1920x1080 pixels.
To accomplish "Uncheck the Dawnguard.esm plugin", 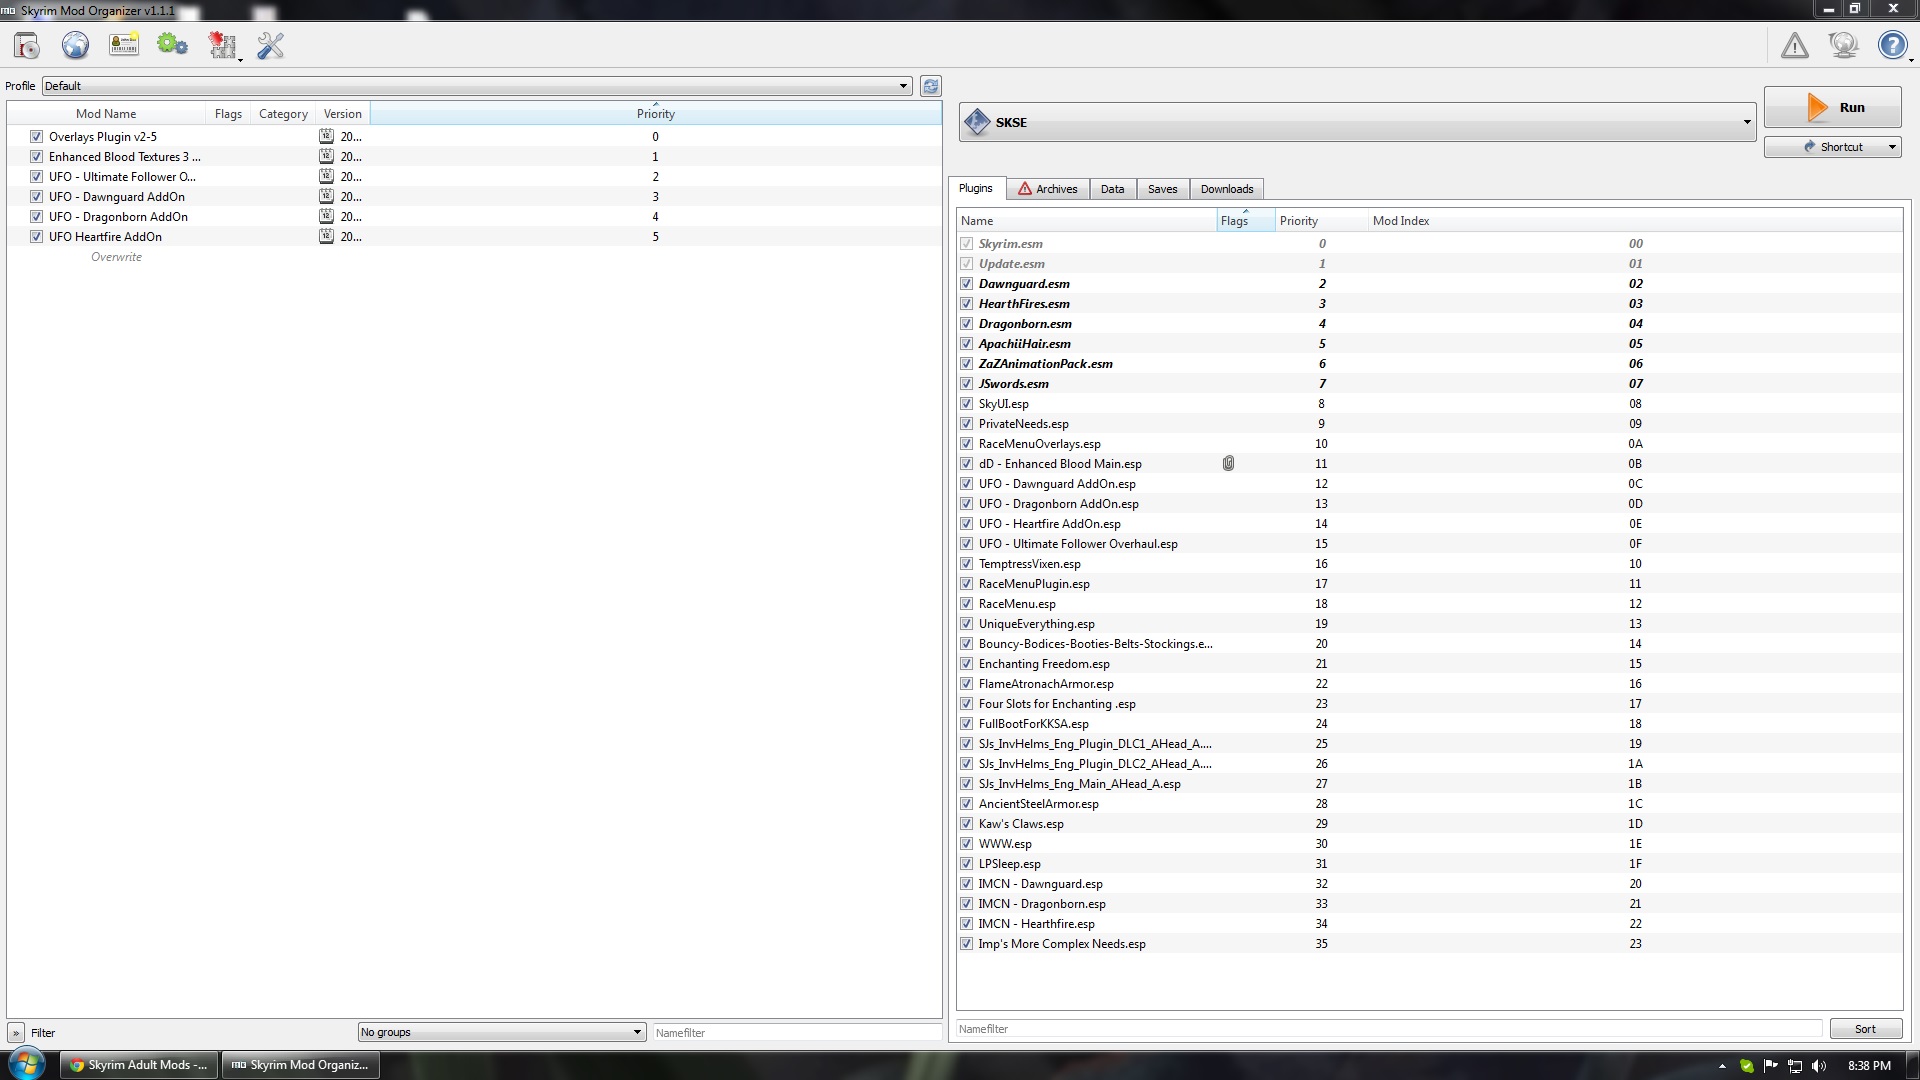I will pos(966,284).
